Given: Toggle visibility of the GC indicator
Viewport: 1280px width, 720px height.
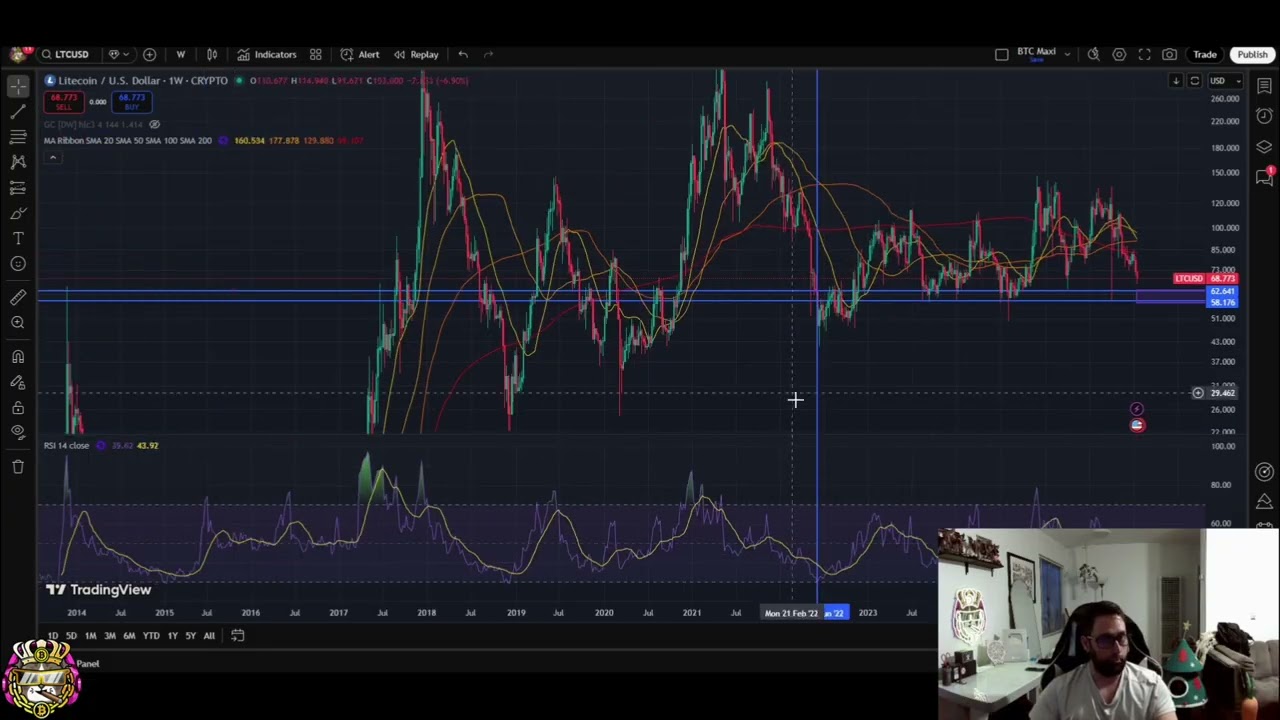Looking at the screenshot, I should click(x=154, y=124).
